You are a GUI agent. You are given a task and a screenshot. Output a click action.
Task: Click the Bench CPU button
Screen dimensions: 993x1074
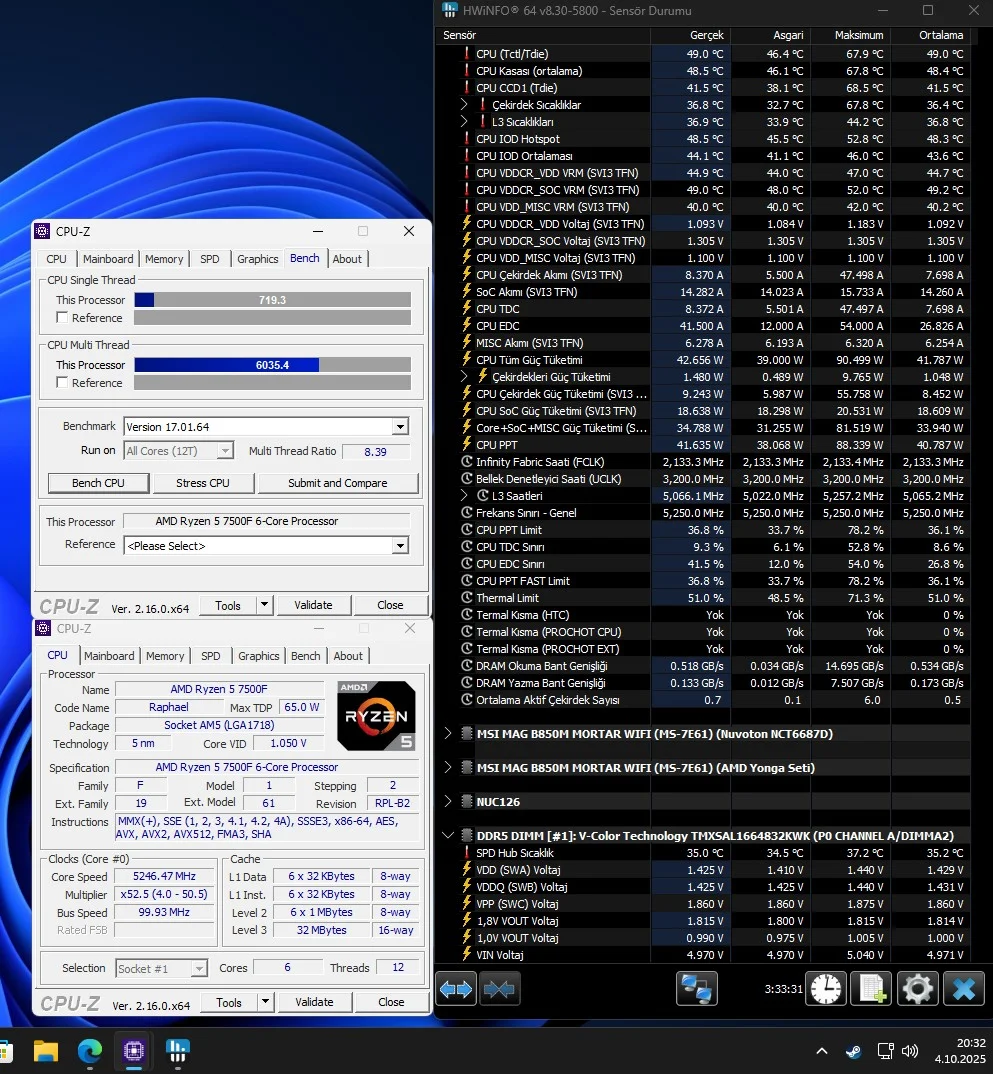[x=99, y=483]
